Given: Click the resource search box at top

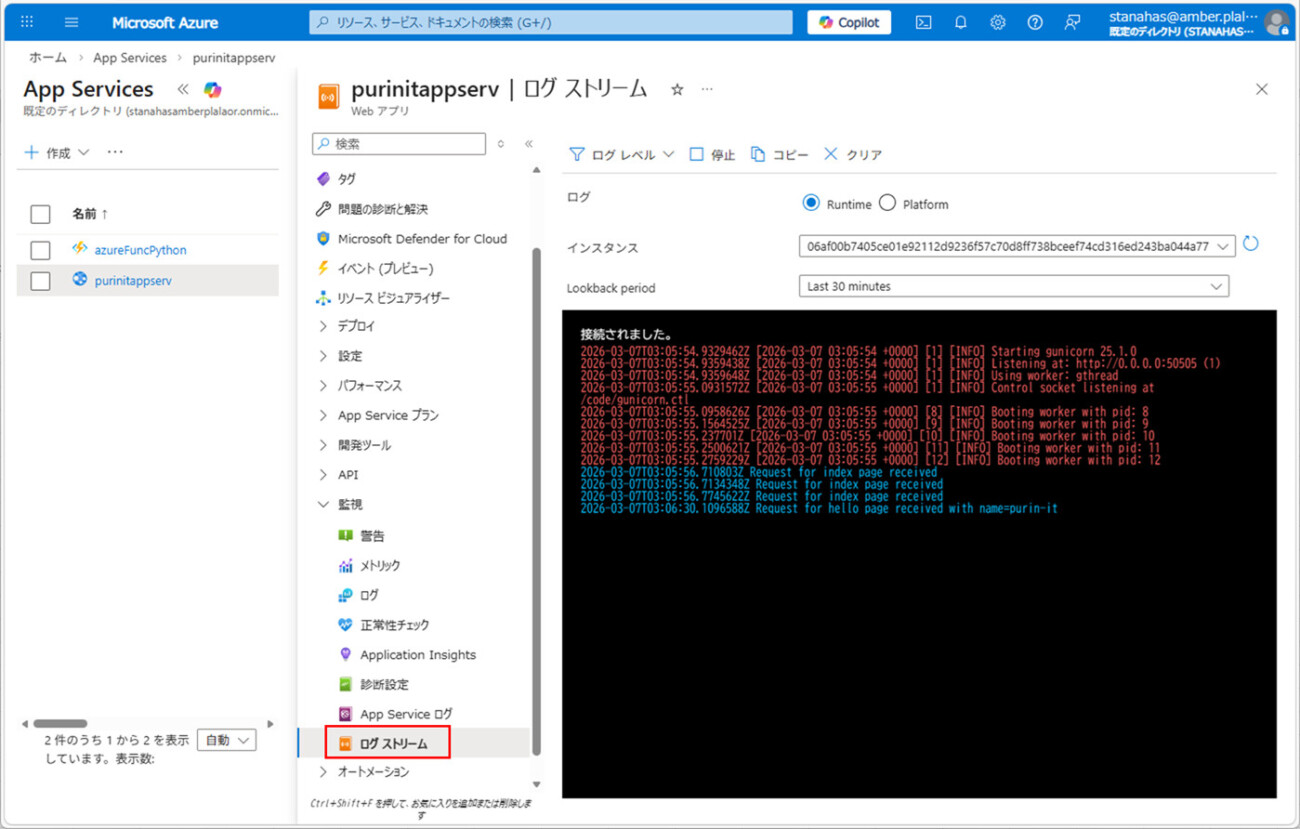Looking at the screenshot, I should 550,23.
